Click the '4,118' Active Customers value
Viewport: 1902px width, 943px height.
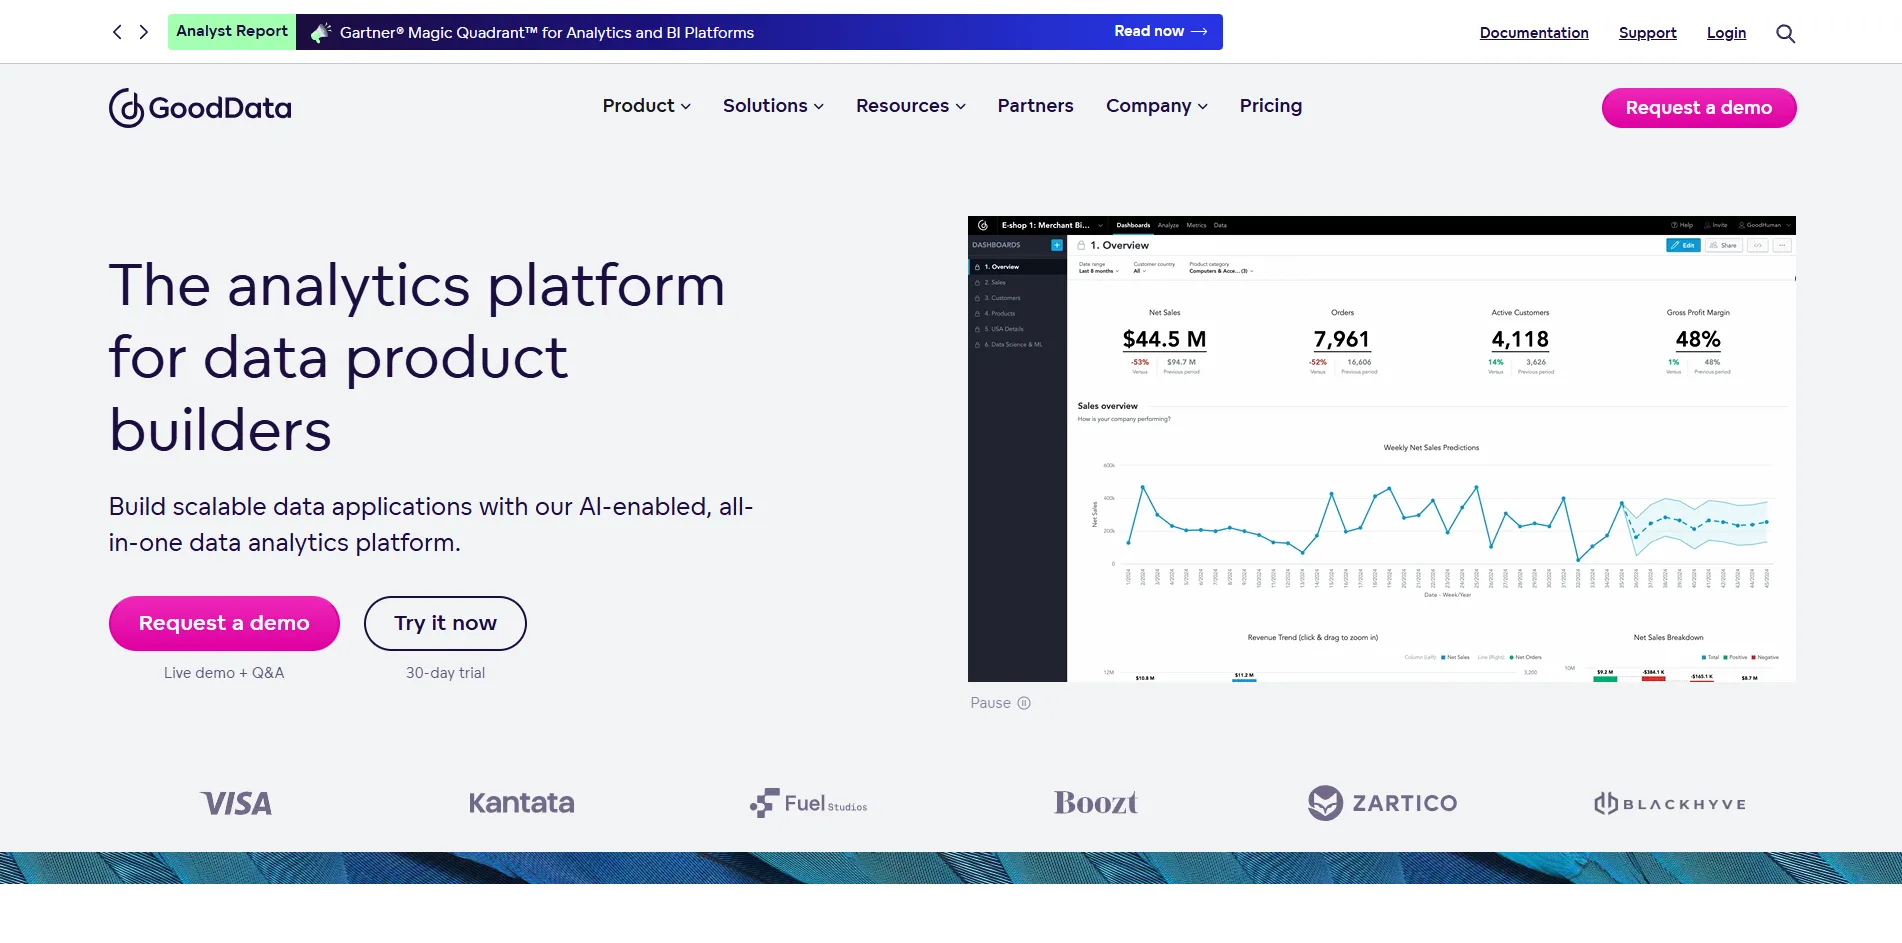pyautogui.click(x=1520, y=339)
